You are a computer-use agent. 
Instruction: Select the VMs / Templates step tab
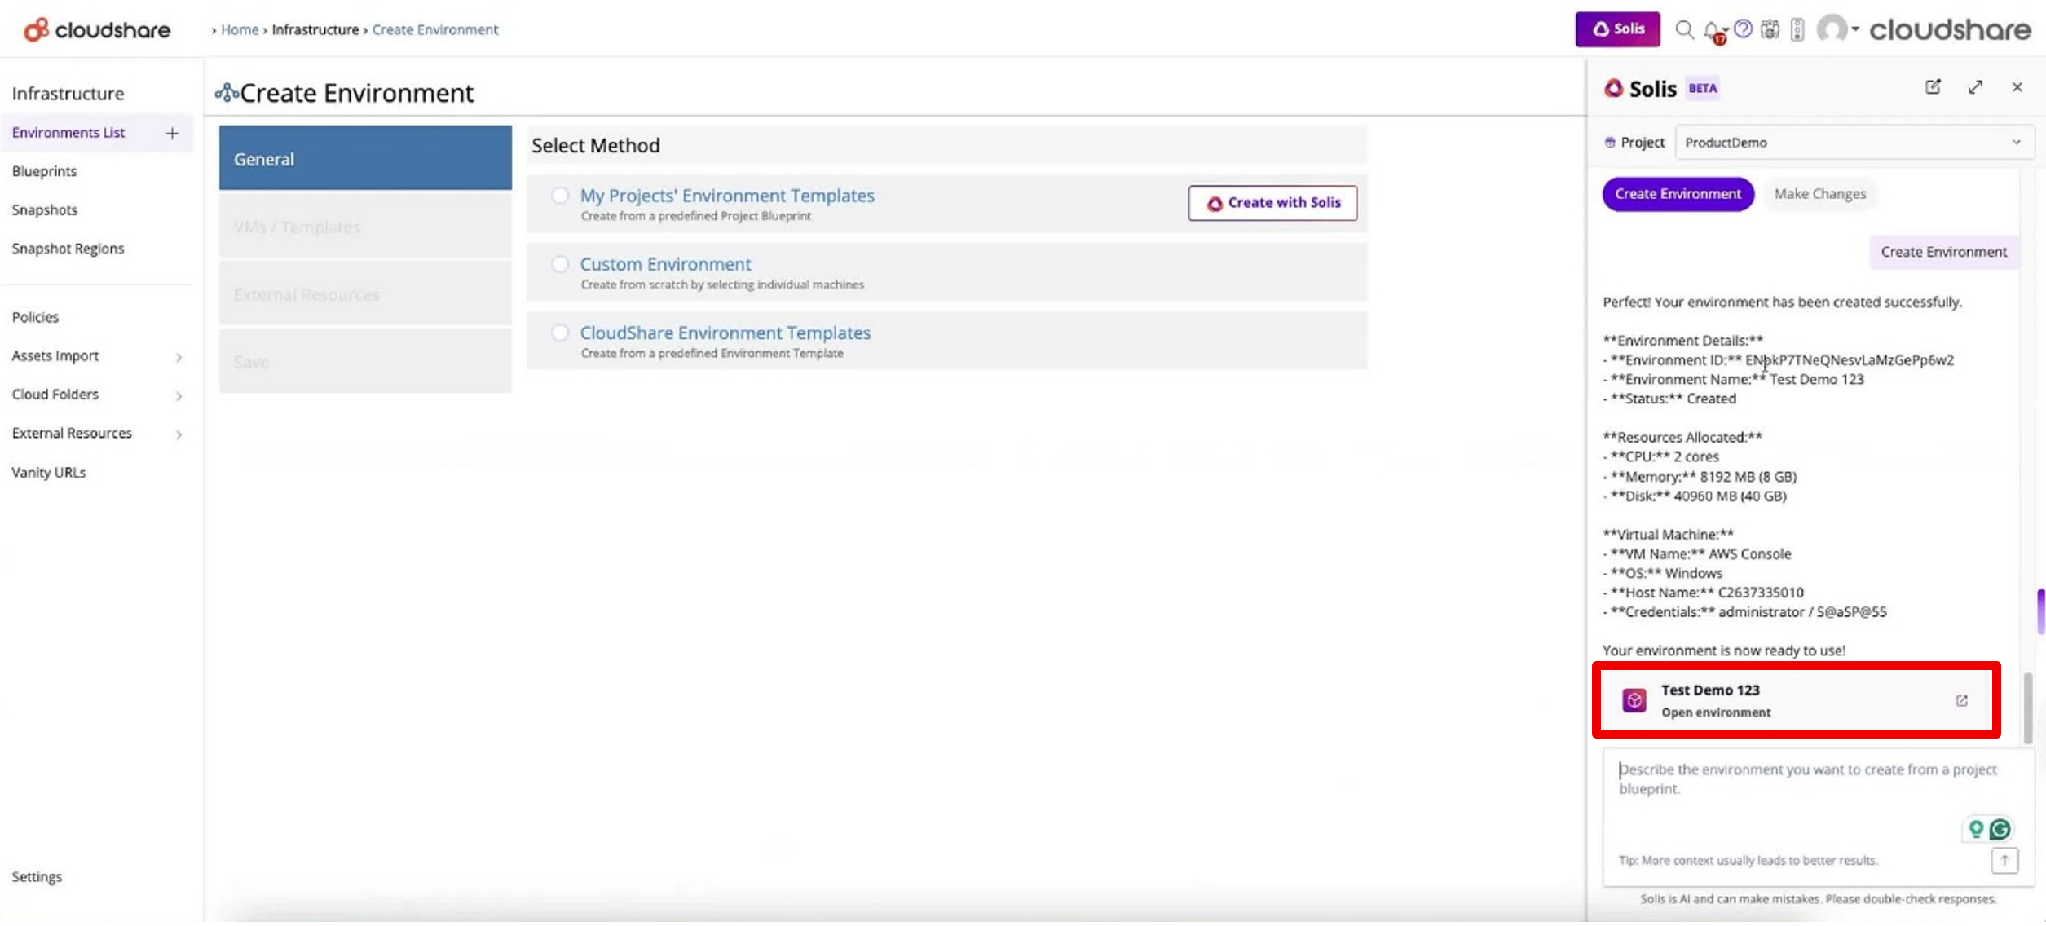coord(365,226)
